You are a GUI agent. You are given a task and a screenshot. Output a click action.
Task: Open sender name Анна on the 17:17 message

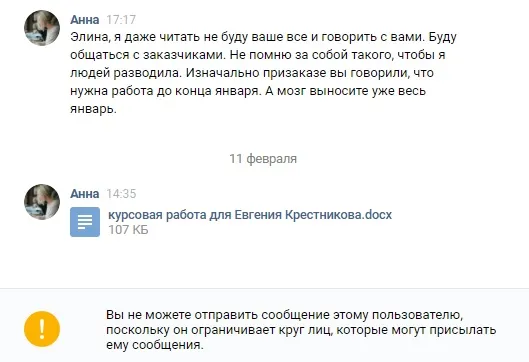point(85,20)
